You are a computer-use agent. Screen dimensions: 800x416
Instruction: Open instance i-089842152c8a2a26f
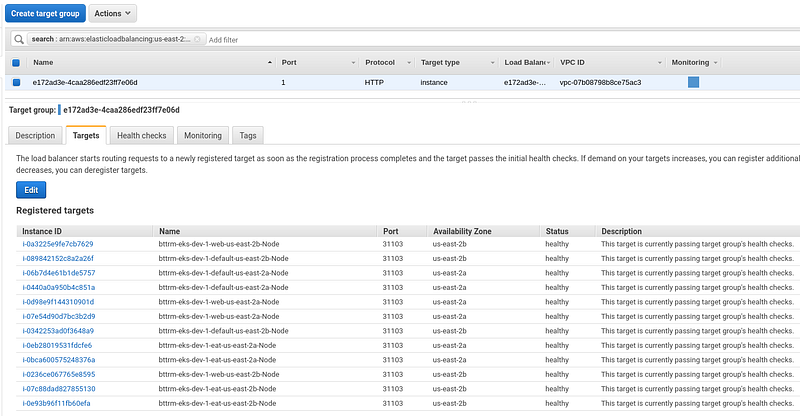click(x=58, y=258)
